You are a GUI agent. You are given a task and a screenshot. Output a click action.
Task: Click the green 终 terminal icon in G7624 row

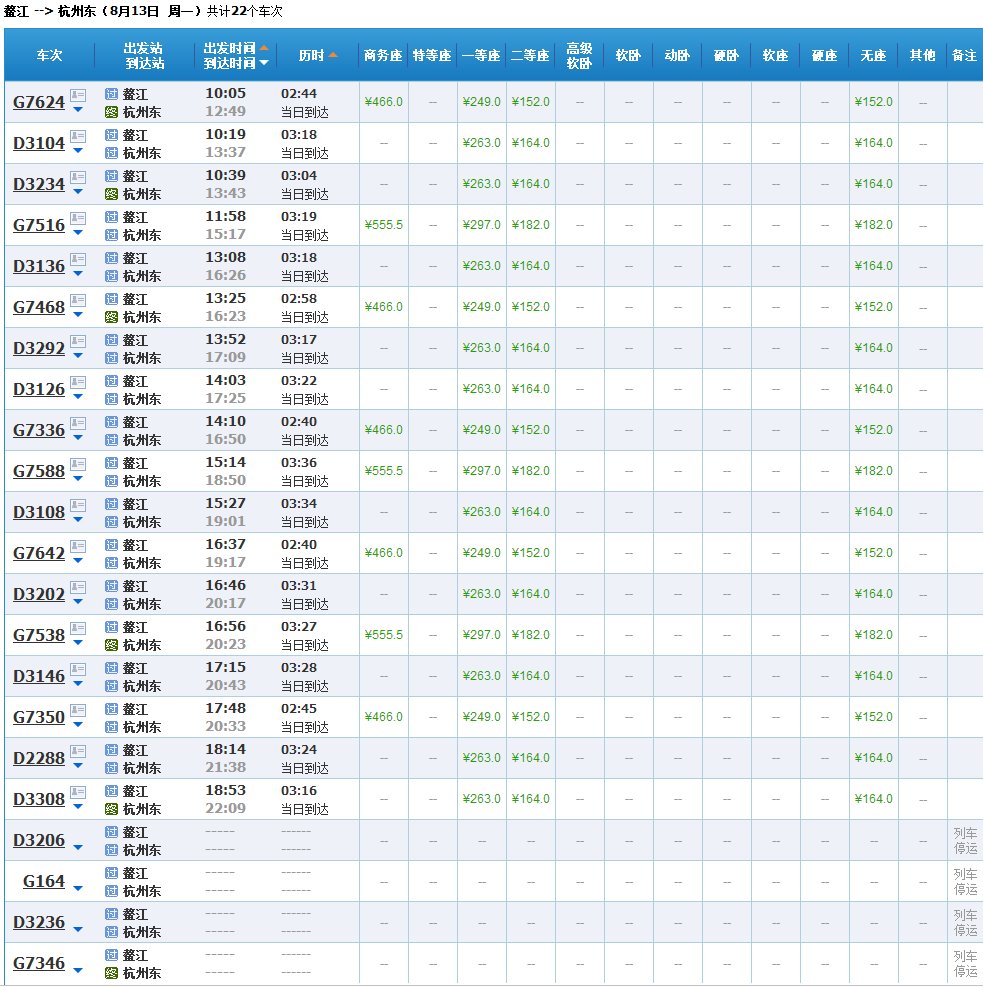pos(111,112)
